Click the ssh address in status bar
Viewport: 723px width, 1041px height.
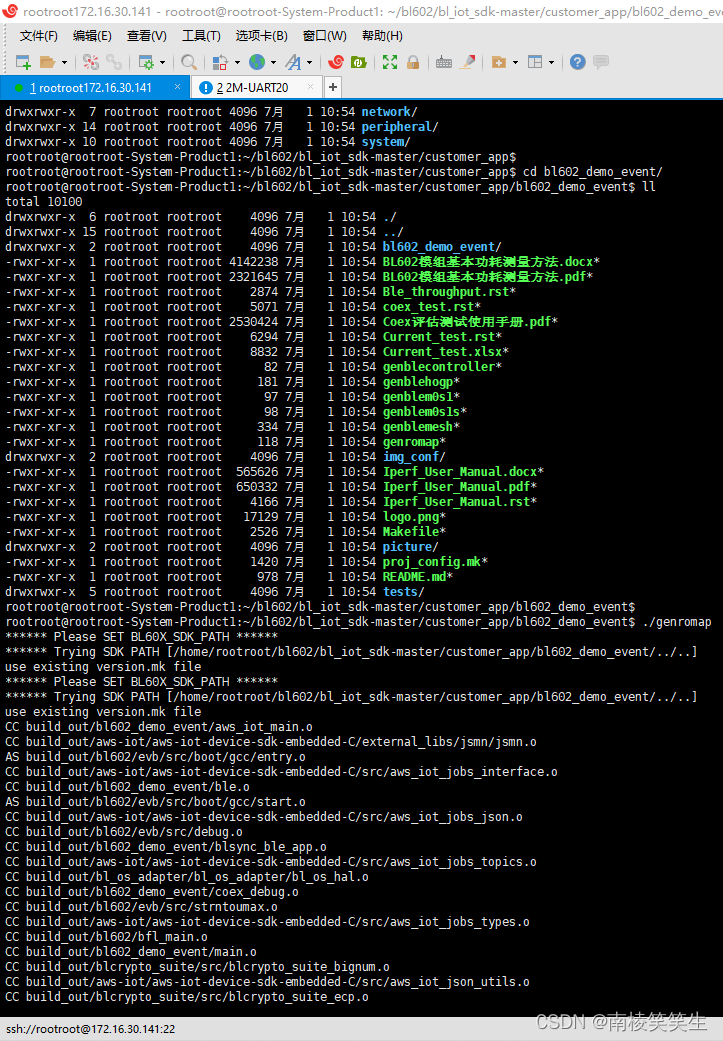coord(90,1028)
